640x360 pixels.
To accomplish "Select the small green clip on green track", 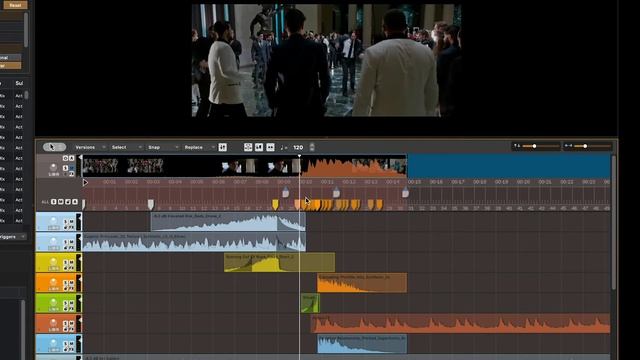I will click(310, 303).
